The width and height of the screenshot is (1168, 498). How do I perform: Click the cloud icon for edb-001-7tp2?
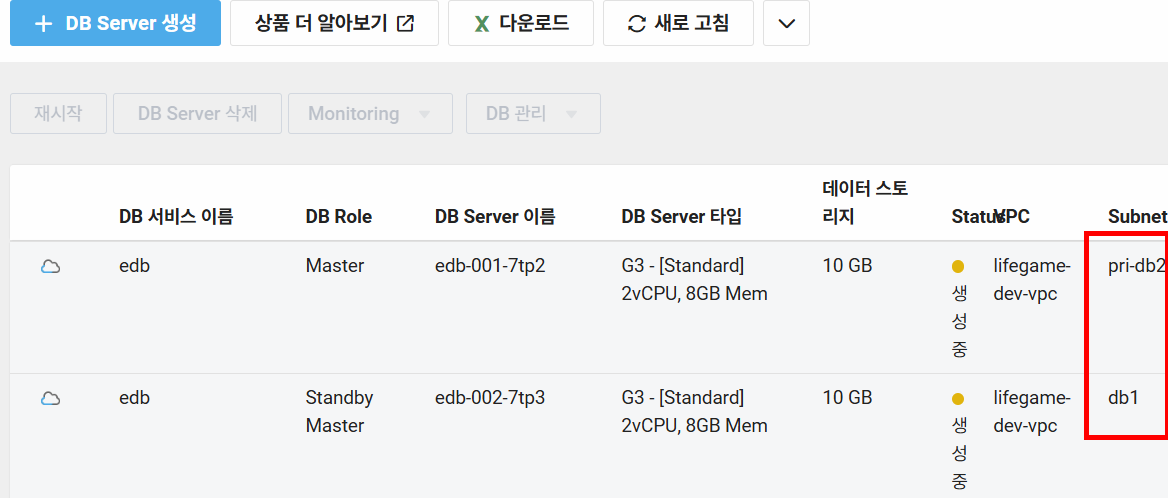50,267
